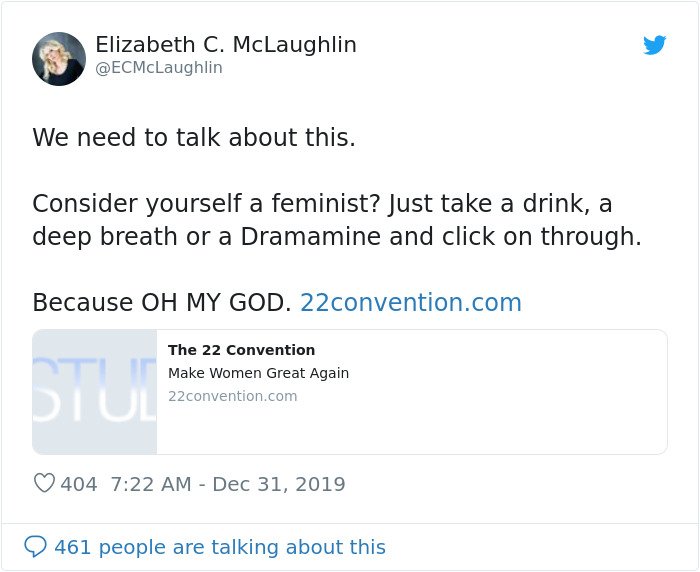Click the Consider yourself a feminist sentence
This screenshot has height=572, width=700.
pos(205,204)
